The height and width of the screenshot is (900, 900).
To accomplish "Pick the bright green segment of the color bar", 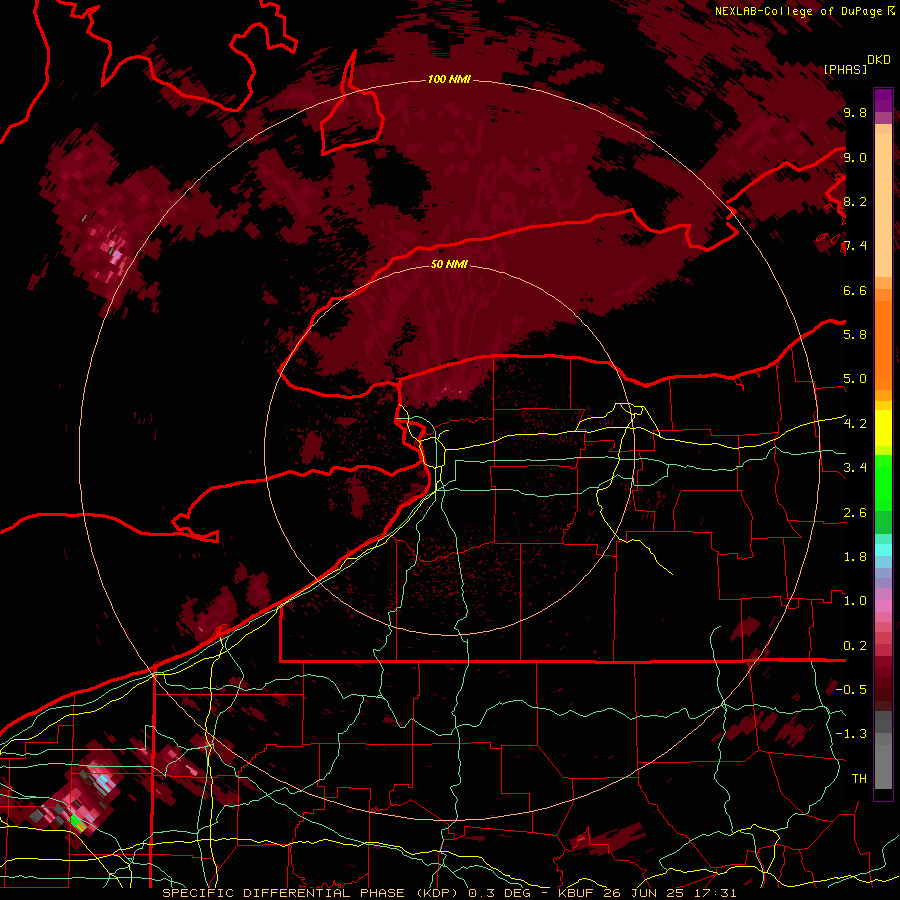I will coord(883,482).
